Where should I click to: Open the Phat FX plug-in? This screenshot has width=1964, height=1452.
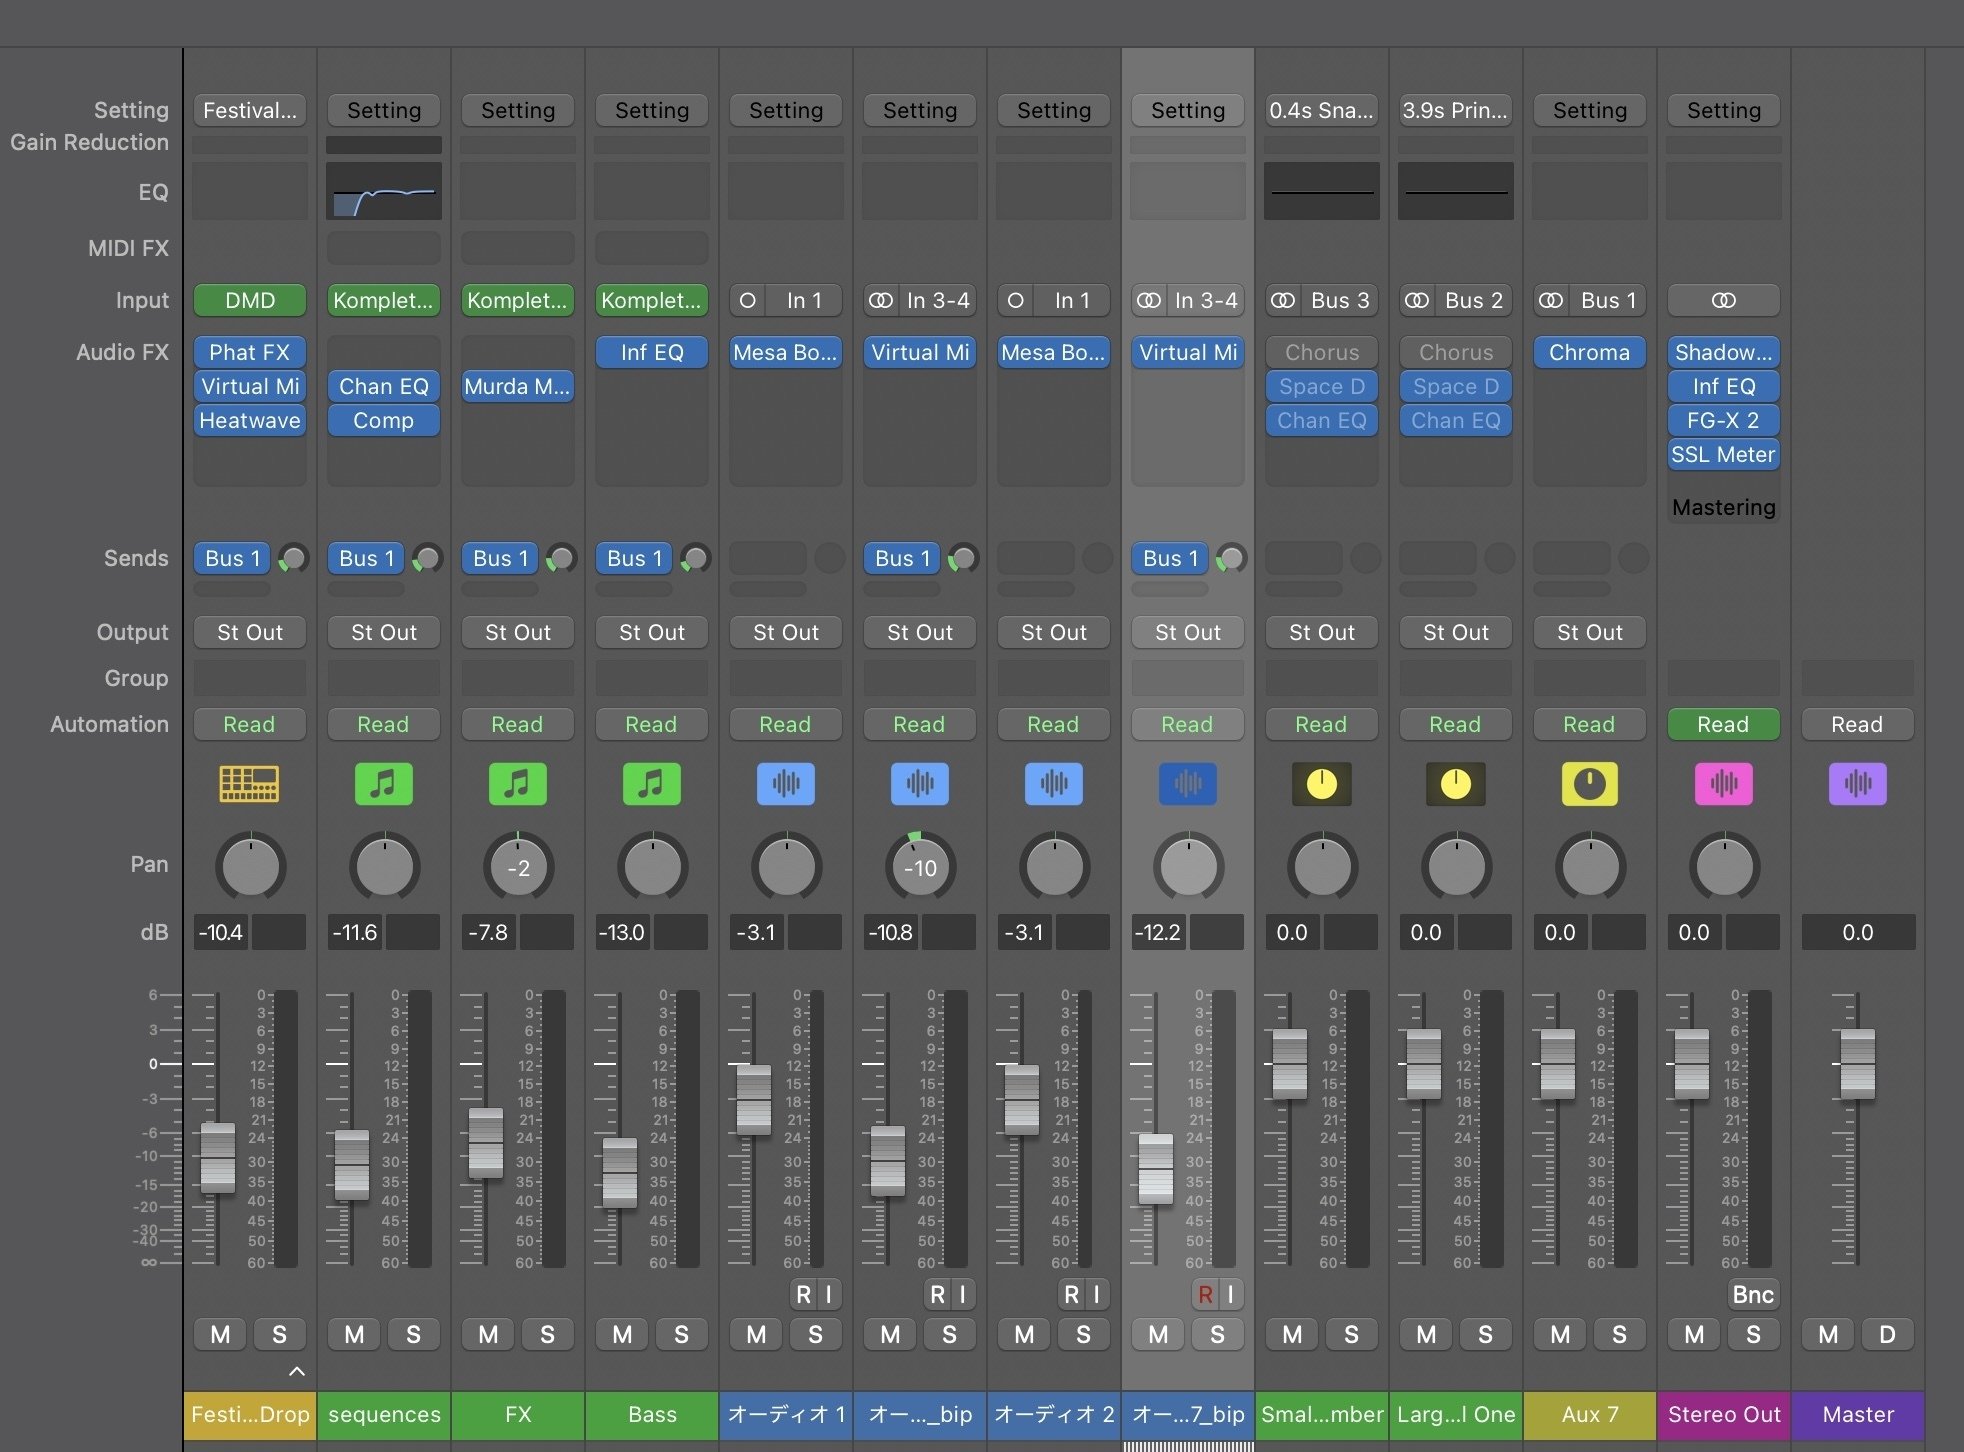[250, 352]
